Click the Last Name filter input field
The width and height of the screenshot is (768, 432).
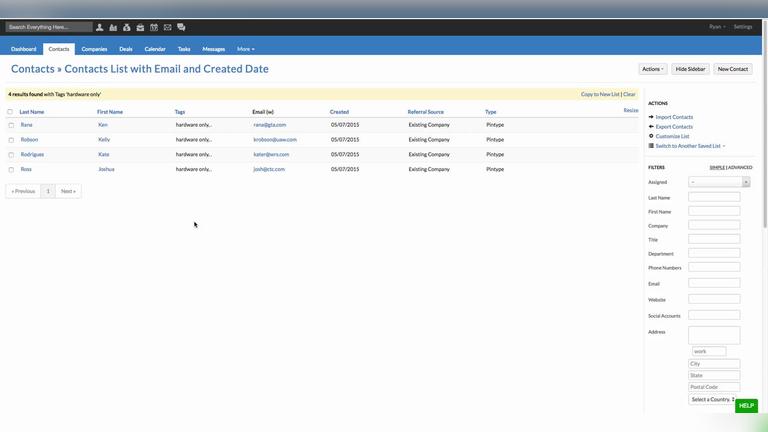pos(714,197)
